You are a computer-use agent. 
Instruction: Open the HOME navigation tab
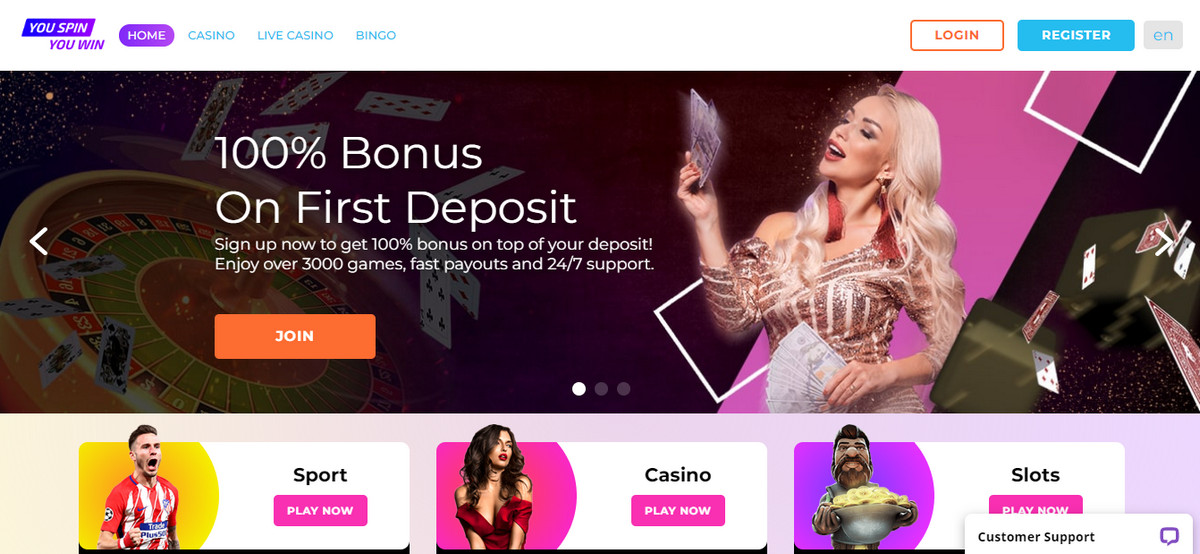147,35
